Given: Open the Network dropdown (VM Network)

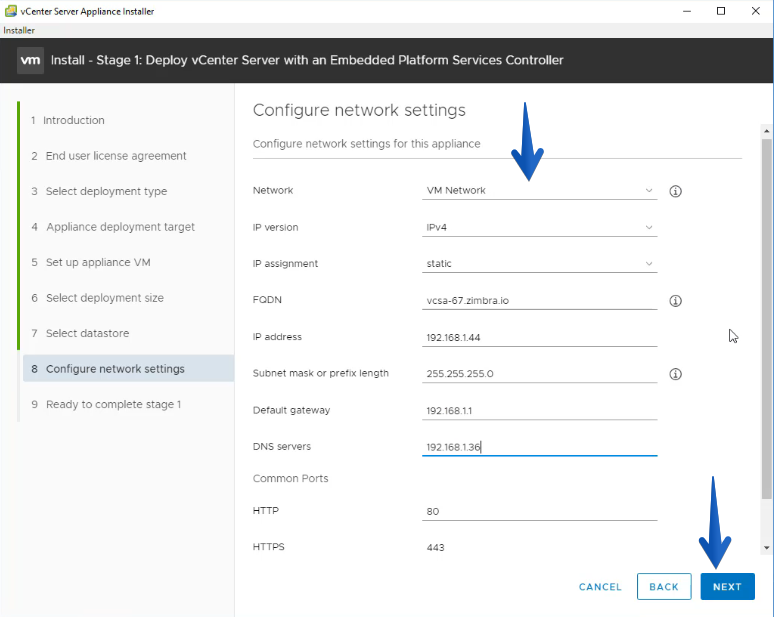Looking at the screenshot, I should pyautogui.click(x=539, y=191).
